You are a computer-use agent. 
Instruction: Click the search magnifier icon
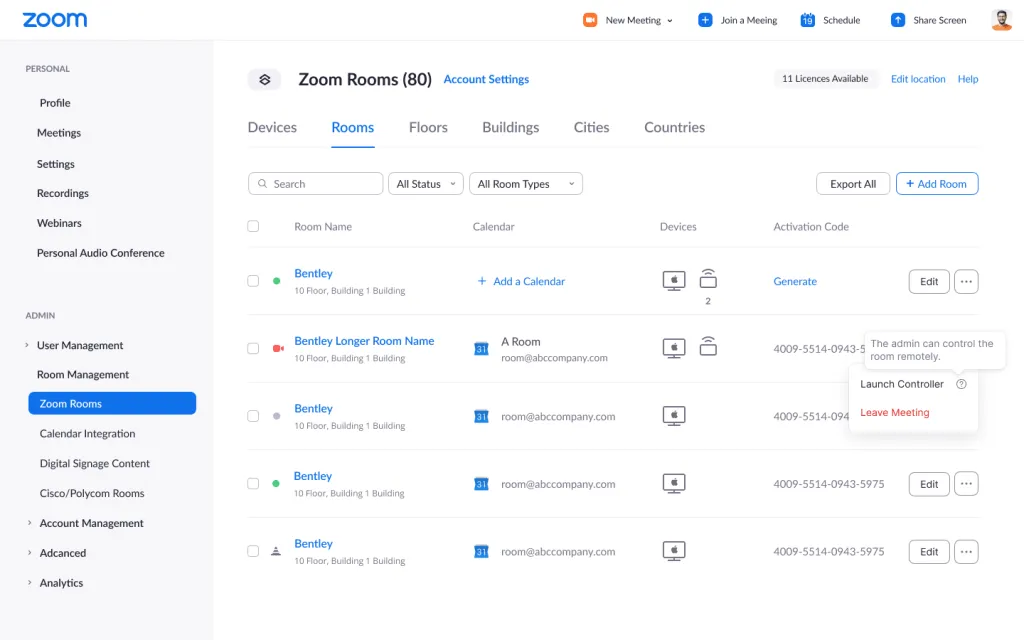point(263,184)
